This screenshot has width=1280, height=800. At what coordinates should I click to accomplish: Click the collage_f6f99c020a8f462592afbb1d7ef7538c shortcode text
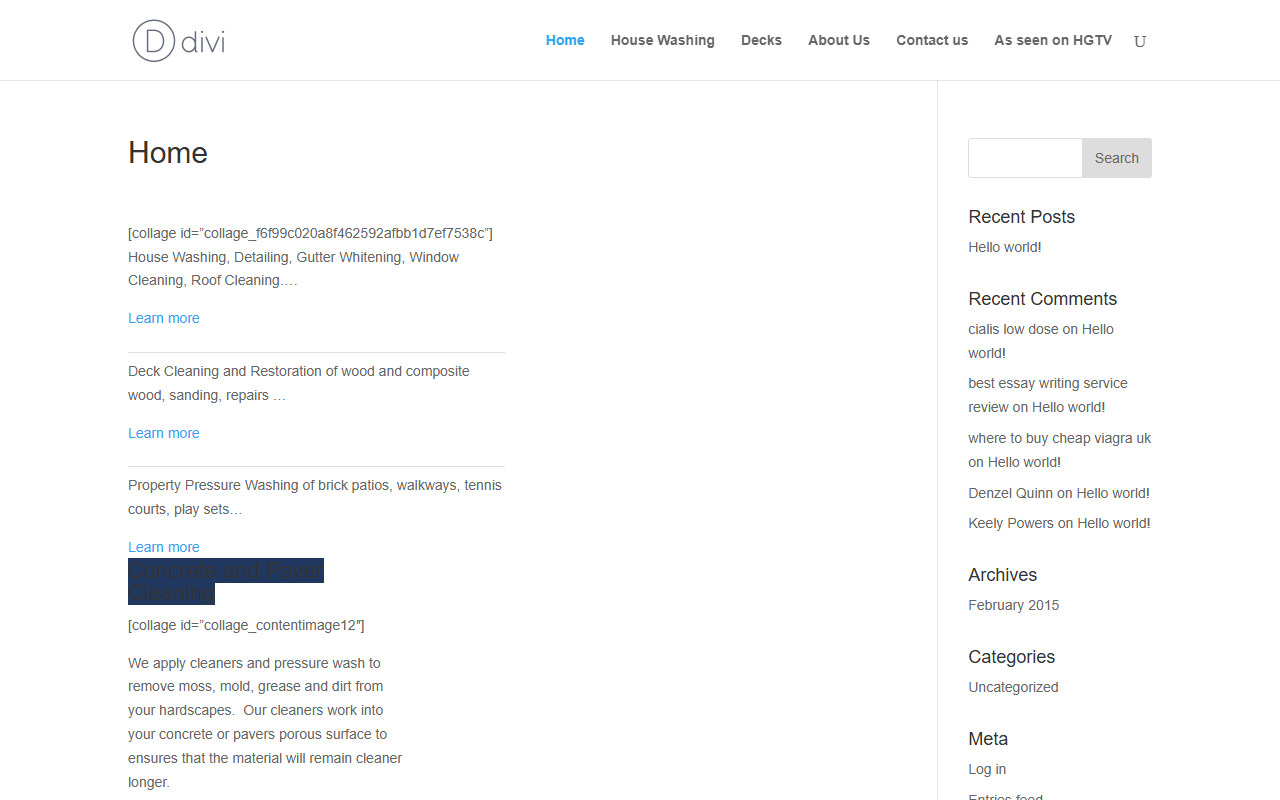(x=310, y=233)
